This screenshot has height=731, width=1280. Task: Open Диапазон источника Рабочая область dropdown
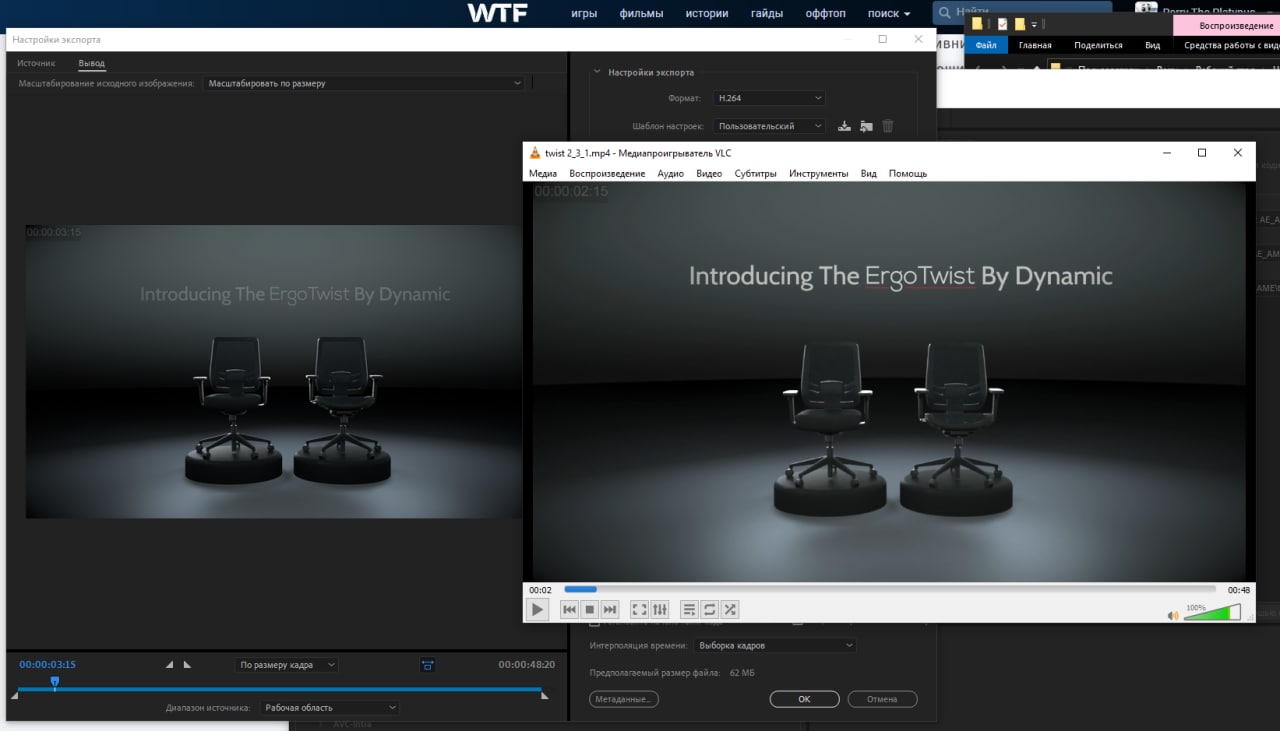coord(329,708)
